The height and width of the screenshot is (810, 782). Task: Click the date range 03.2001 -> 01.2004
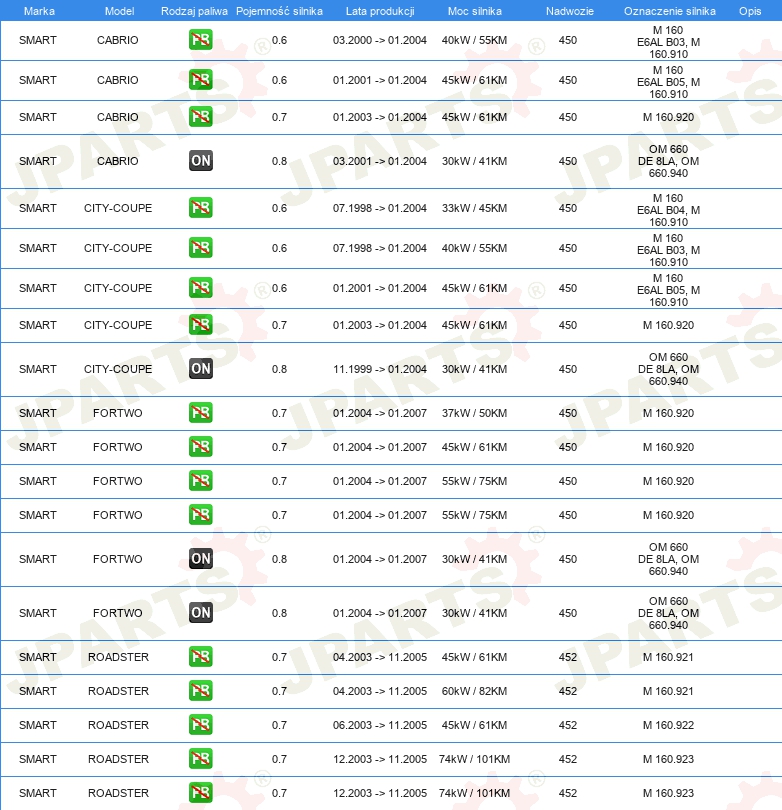pyautogui.click(x=380, y=161)
